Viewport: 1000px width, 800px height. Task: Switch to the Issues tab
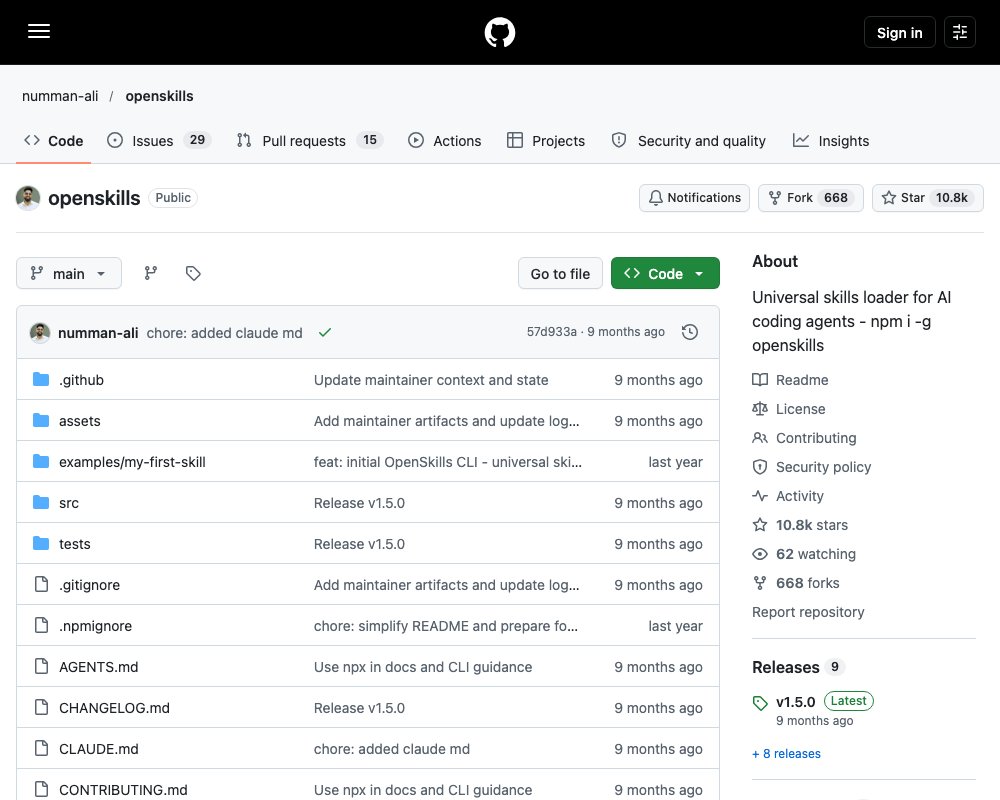coord(159,141)
